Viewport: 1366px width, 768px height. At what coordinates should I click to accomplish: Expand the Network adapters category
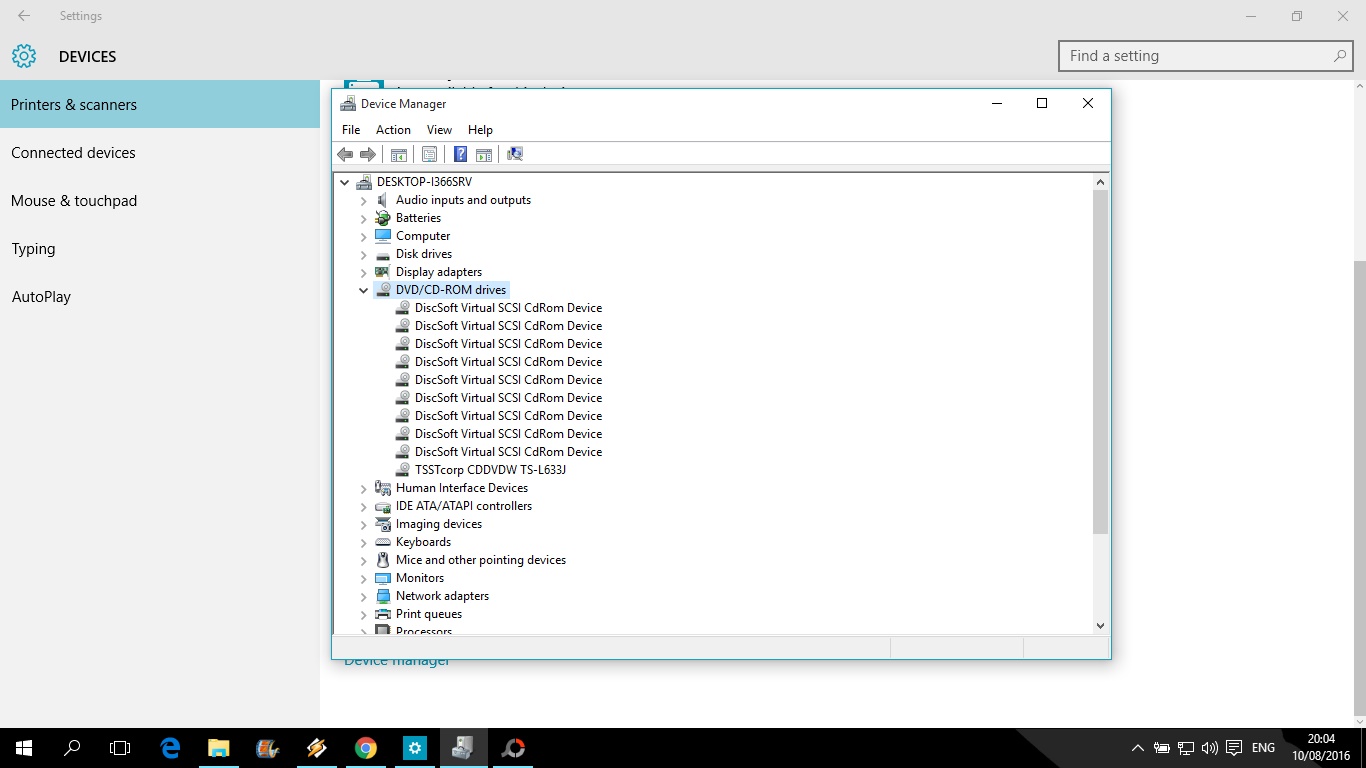click(363, 595)
